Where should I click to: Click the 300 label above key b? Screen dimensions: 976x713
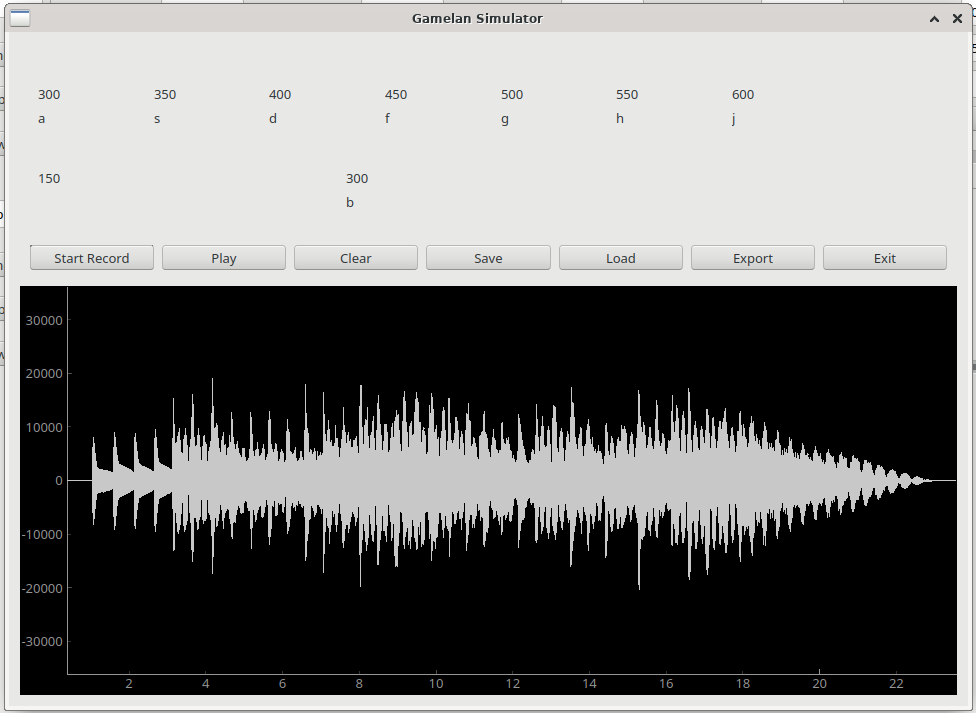coord(357,179)
